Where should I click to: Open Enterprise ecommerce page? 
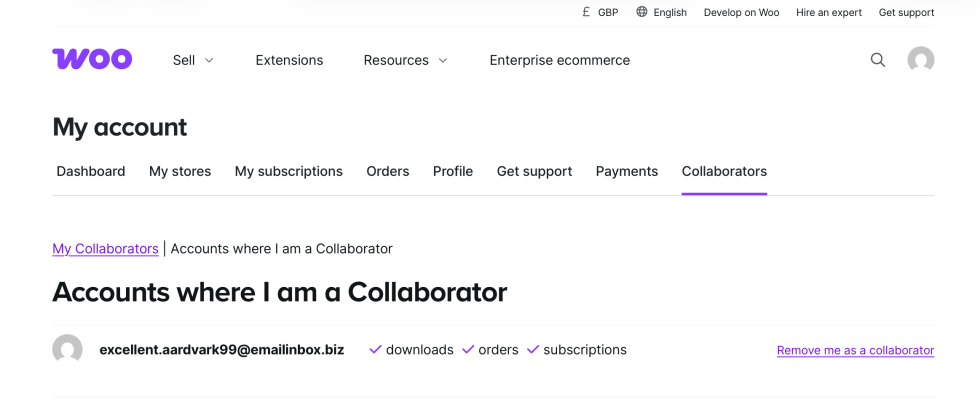560,60
